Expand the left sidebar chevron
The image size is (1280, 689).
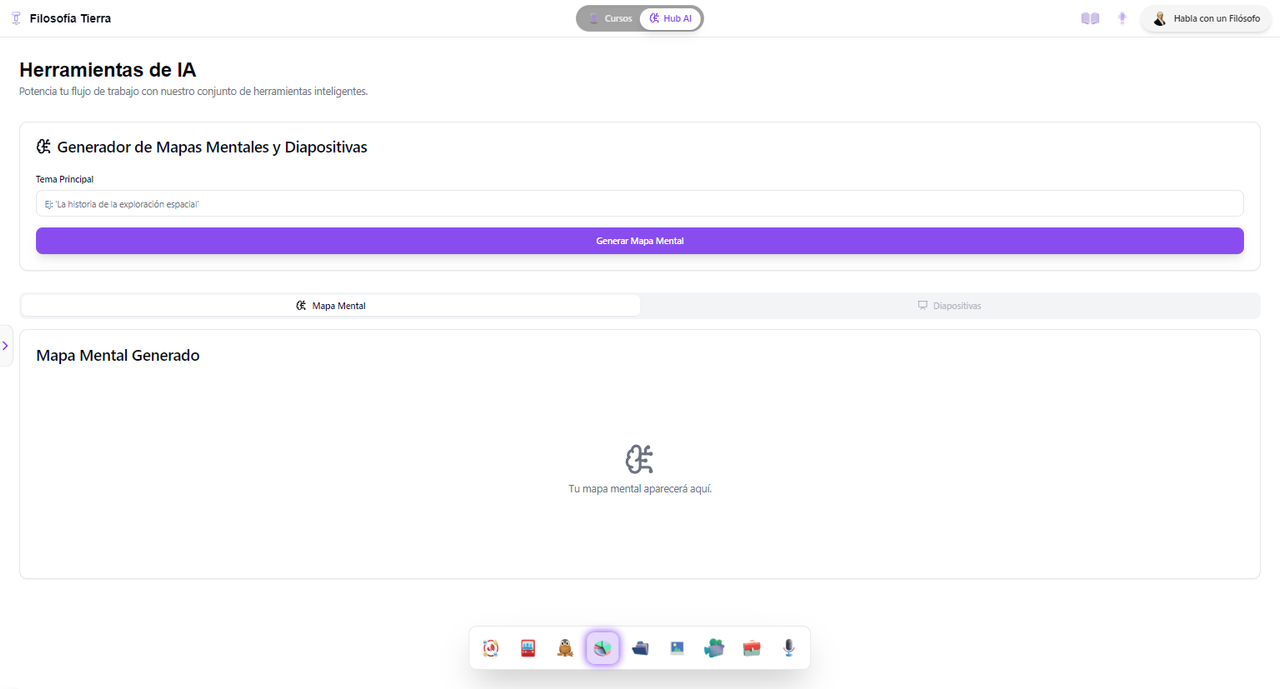point(5,346)
